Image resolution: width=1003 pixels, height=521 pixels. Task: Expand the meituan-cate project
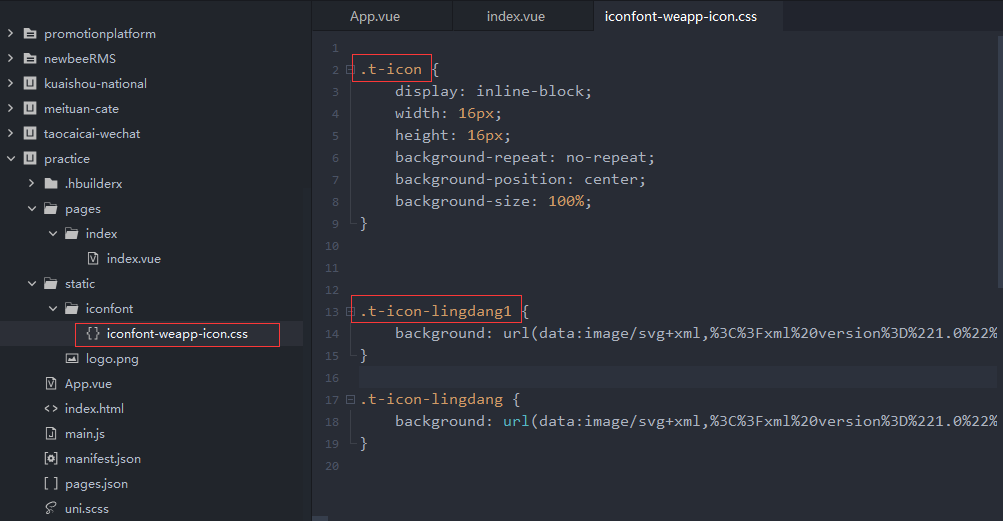coord(10,108)
